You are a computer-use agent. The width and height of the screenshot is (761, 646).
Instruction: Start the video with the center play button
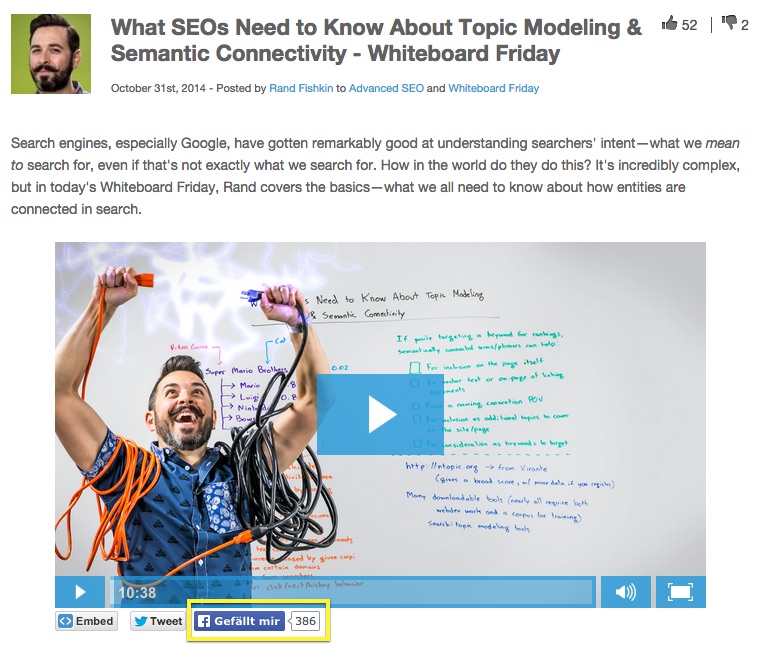click(x=380, y=414)
